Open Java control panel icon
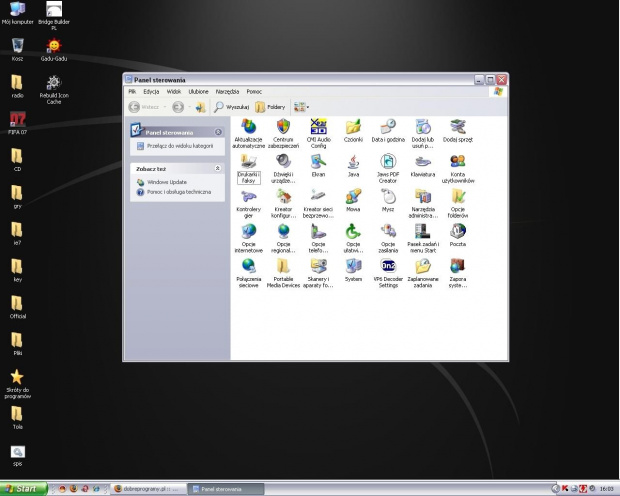 click(353, 165)
